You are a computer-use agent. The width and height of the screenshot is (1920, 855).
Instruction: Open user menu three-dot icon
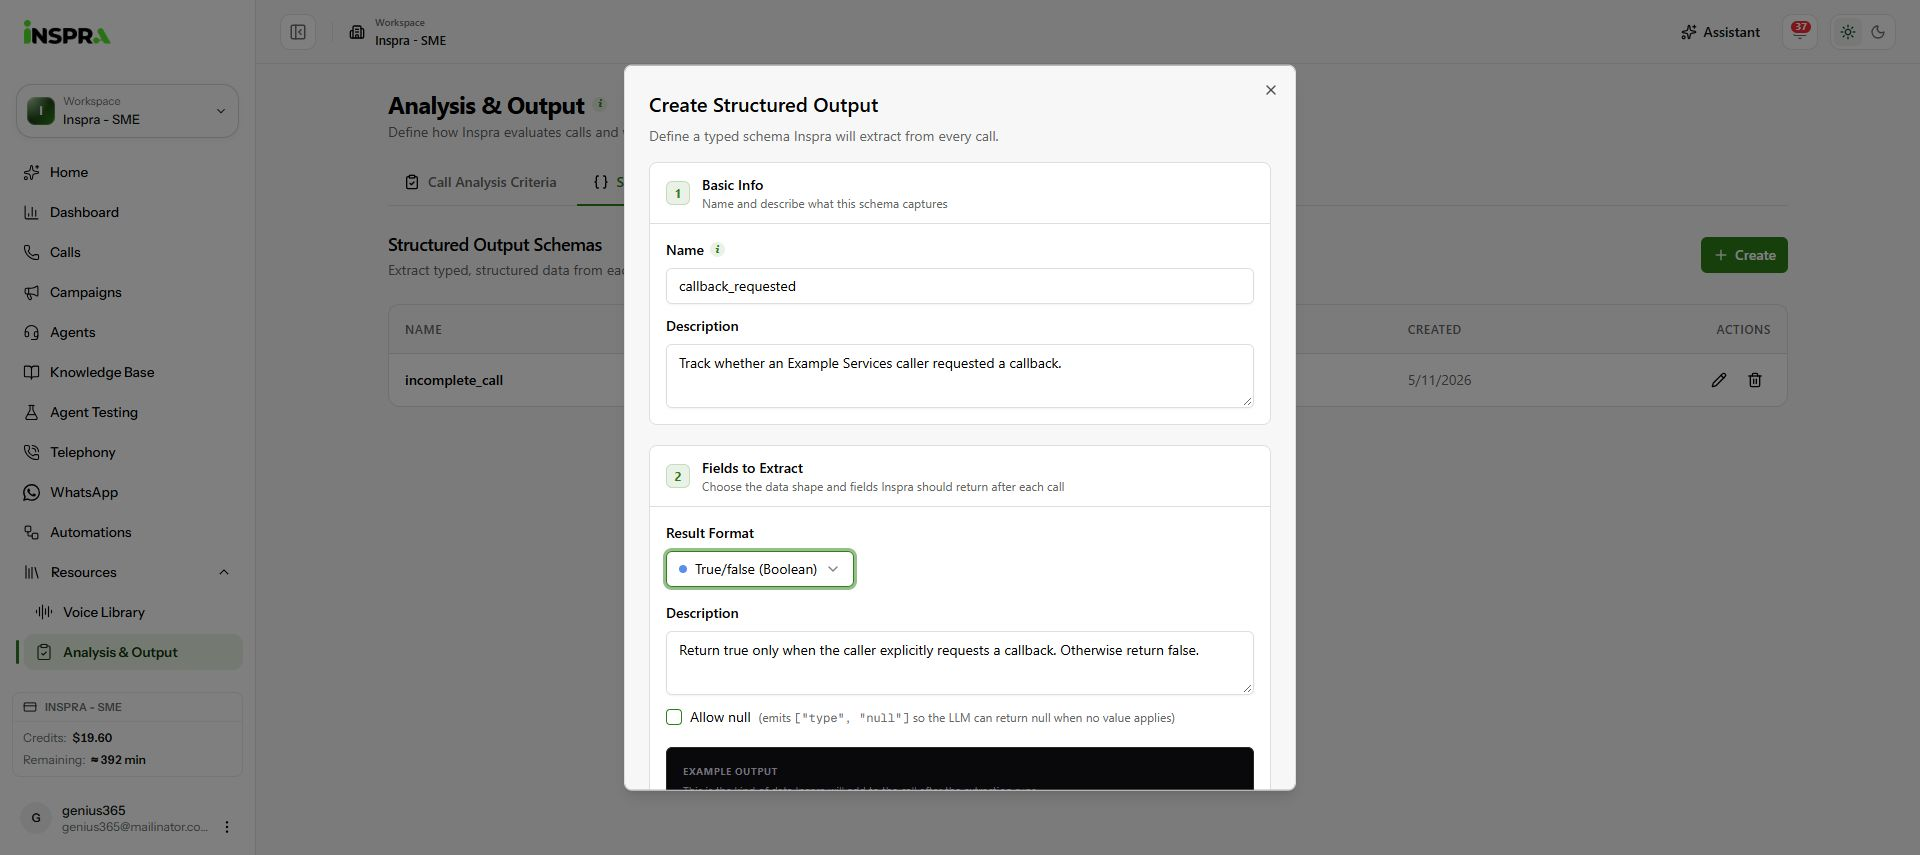(227, 827)
